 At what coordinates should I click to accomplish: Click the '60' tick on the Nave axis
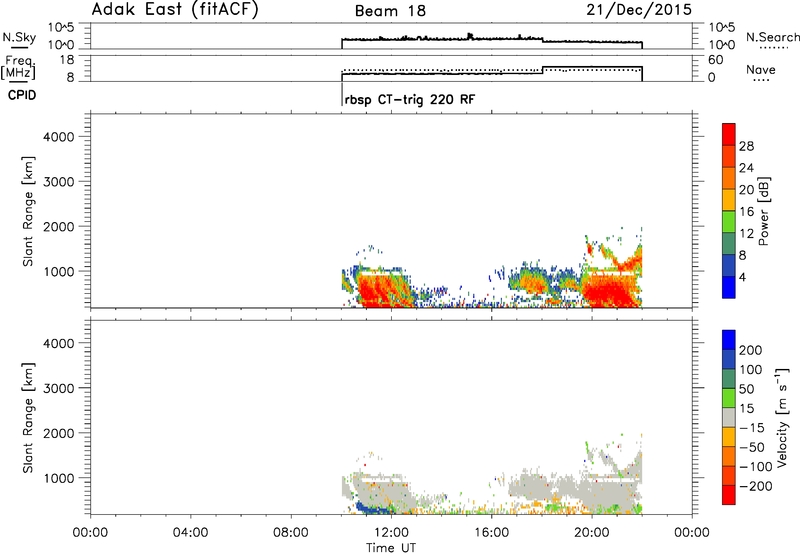pyautogui.click(x=715, y=60)
